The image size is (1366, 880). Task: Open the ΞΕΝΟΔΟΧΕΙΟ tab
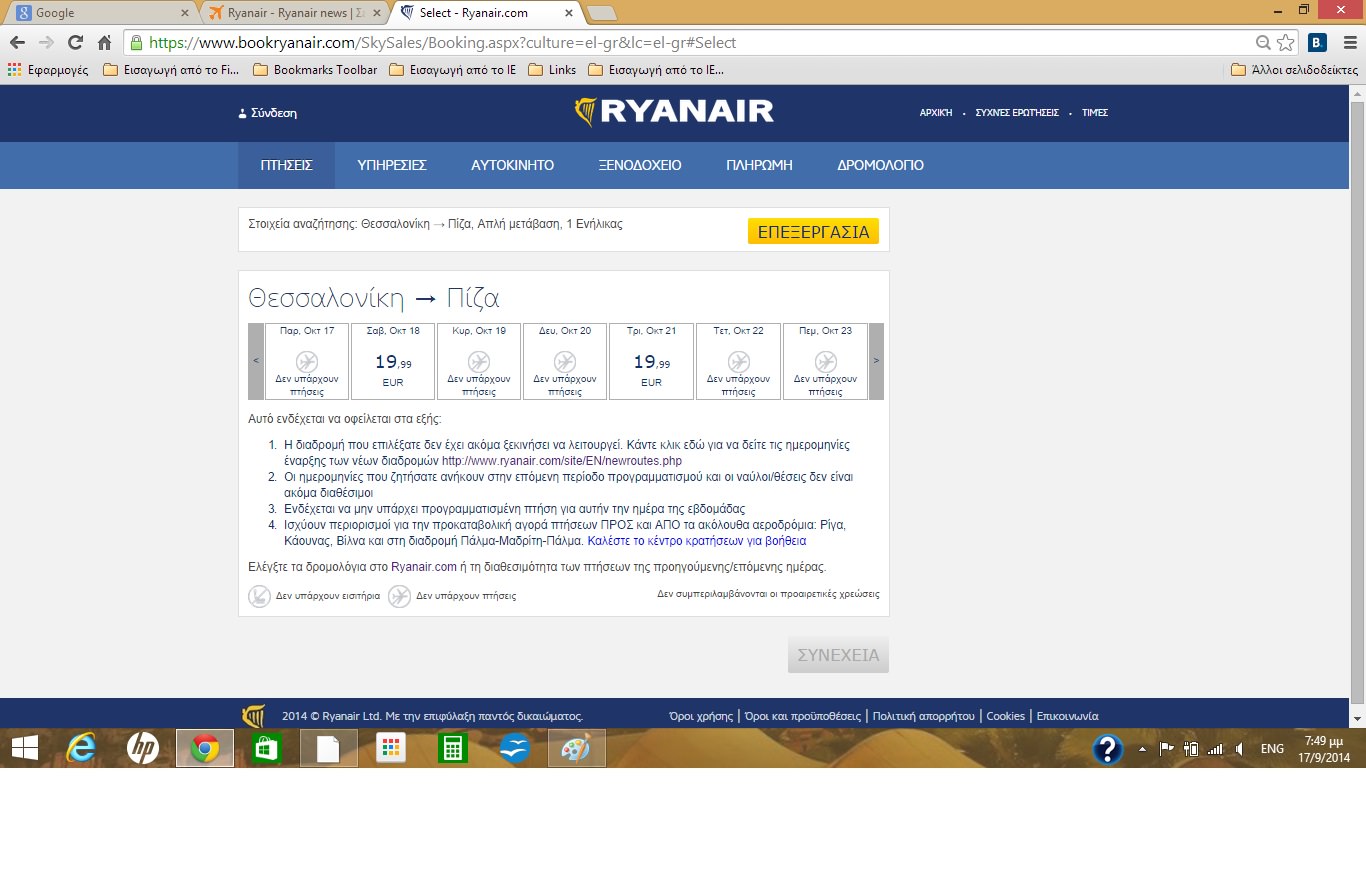pyautogui.click(x=640, y=165)
